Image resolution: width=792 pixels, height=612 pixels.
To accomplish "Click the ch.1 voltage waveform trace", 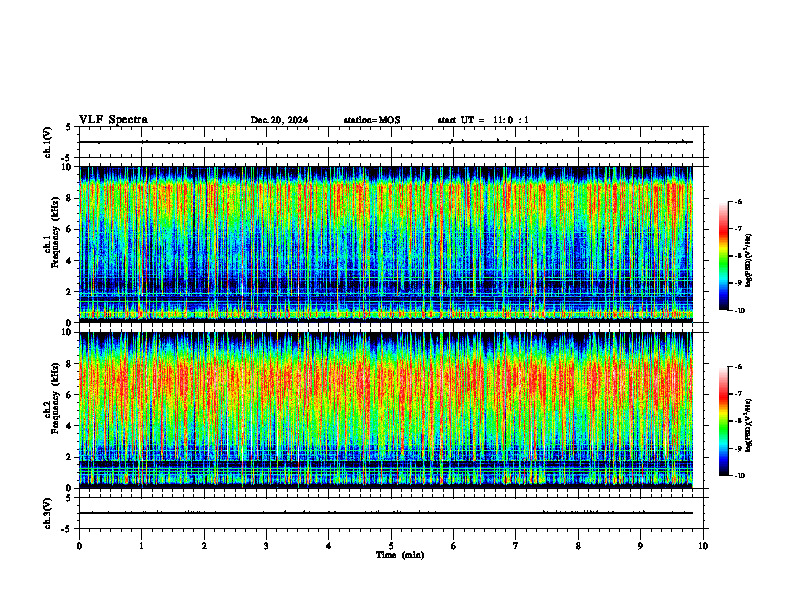I will [386, 142].
